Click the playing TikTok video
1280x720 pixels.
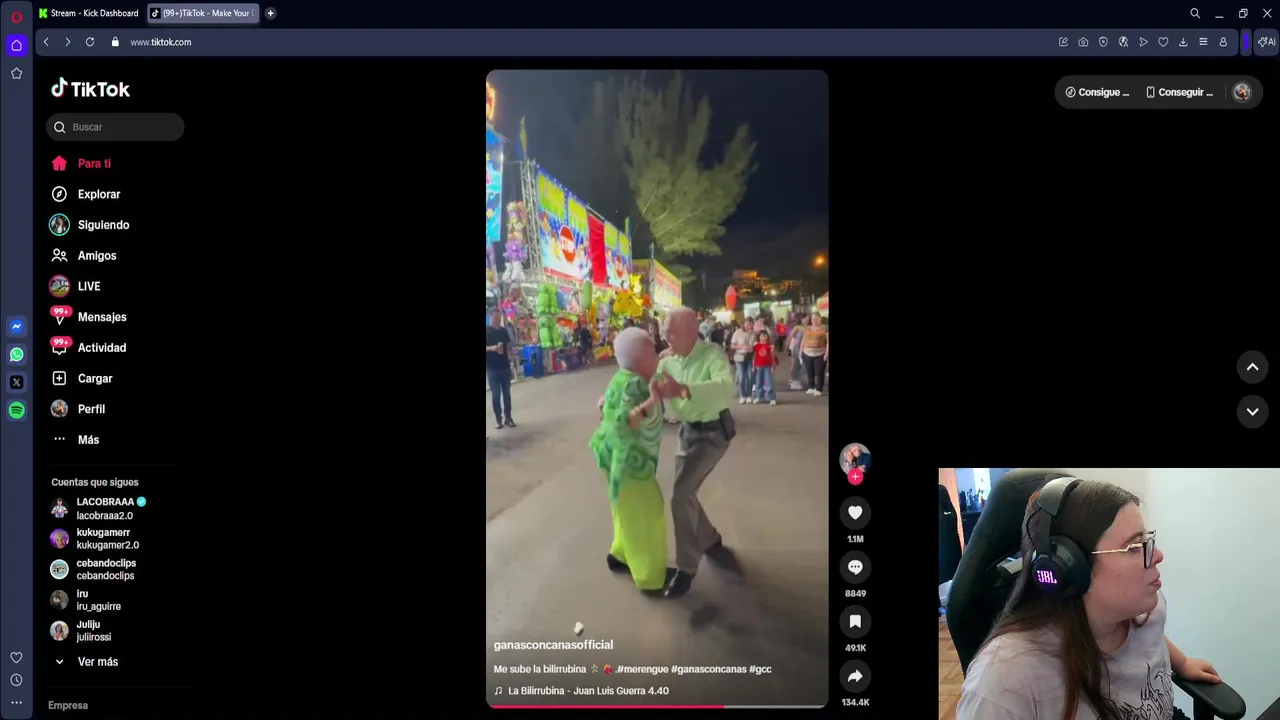click(657, 389)
